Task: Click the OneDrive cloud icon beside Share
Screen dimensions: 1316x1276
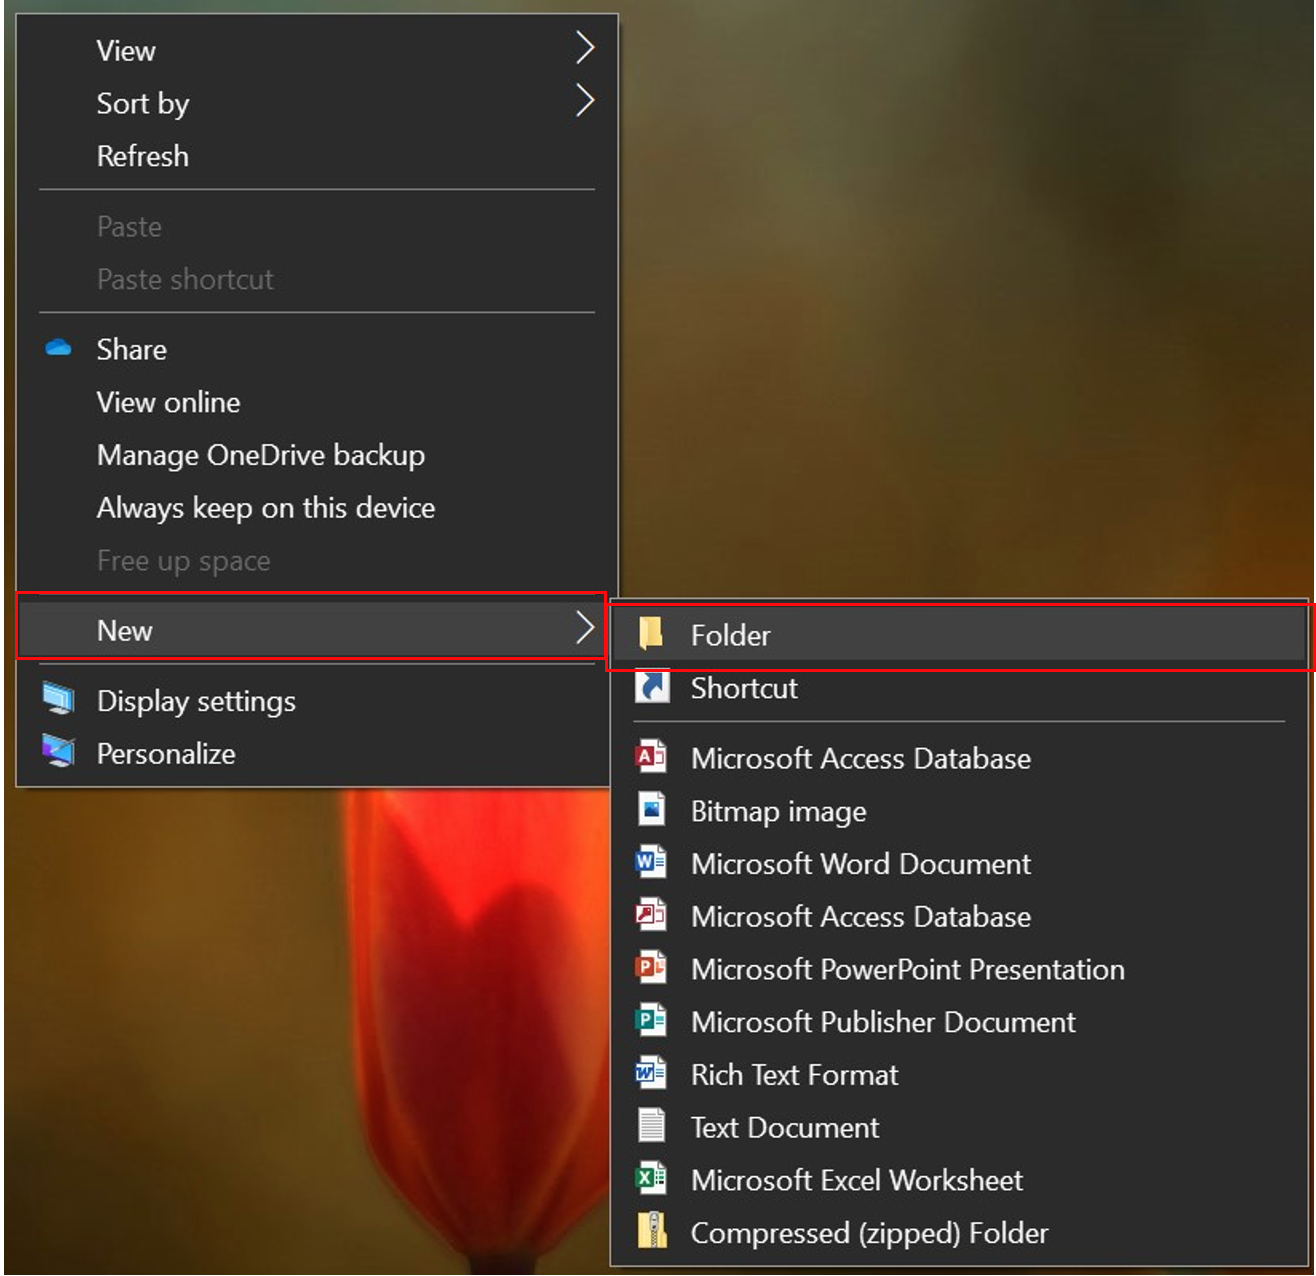Action: coord(58,348)
